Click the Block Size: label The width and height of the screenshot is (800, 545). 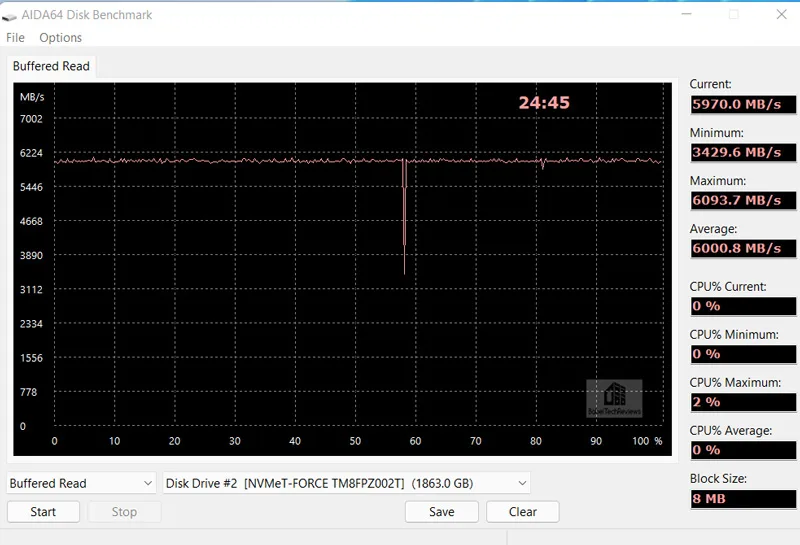718,479
